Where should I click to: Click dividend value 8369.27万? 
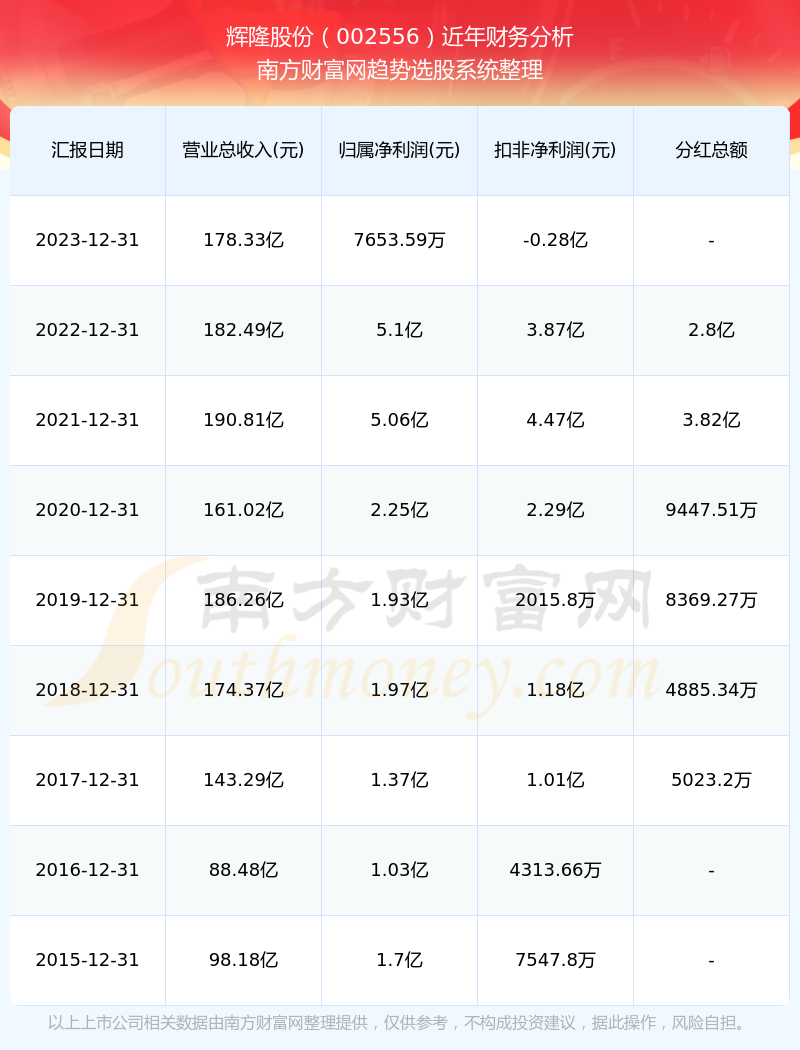click(712, 600)
